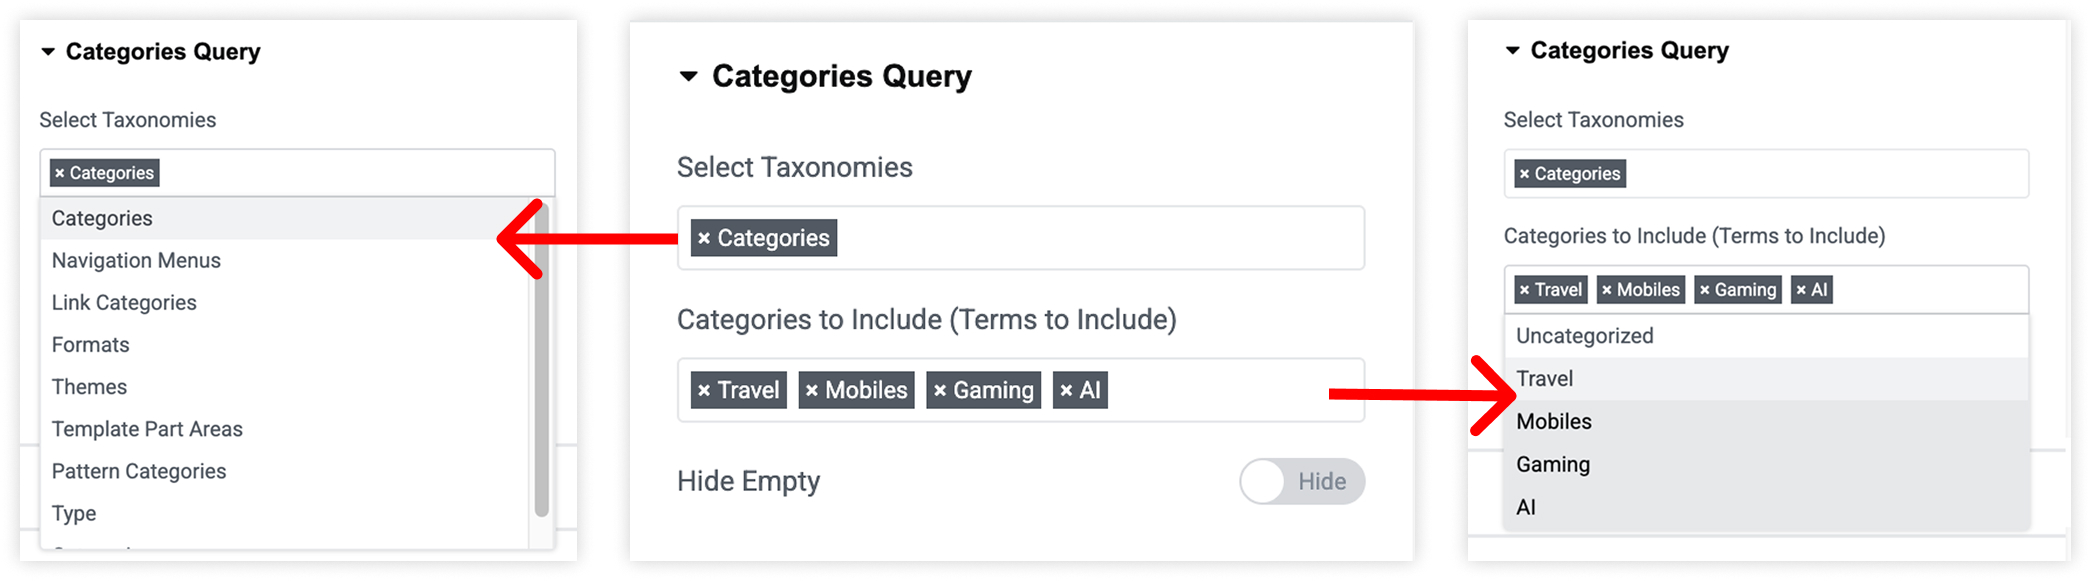Image resolution: width=2091 pixels, height=581 pixels.
Task: Select Navigation Menus from the taxonomy list
Action: pos(136,261)
